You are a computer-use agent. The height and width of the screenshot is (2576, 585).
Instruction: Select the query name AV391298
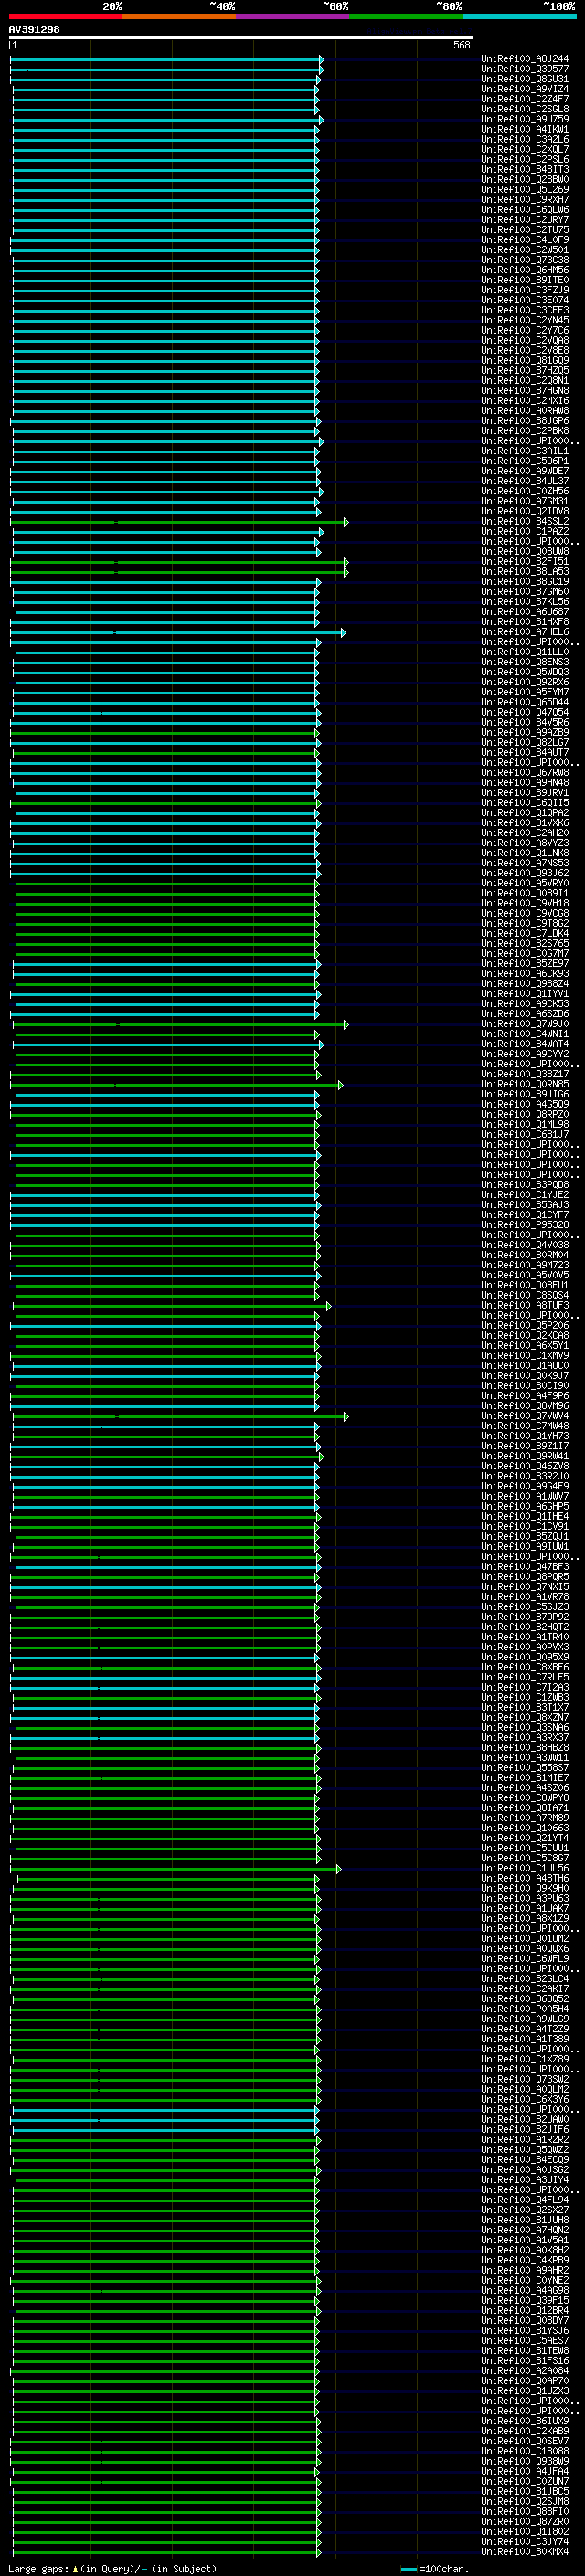pos(34,29)
